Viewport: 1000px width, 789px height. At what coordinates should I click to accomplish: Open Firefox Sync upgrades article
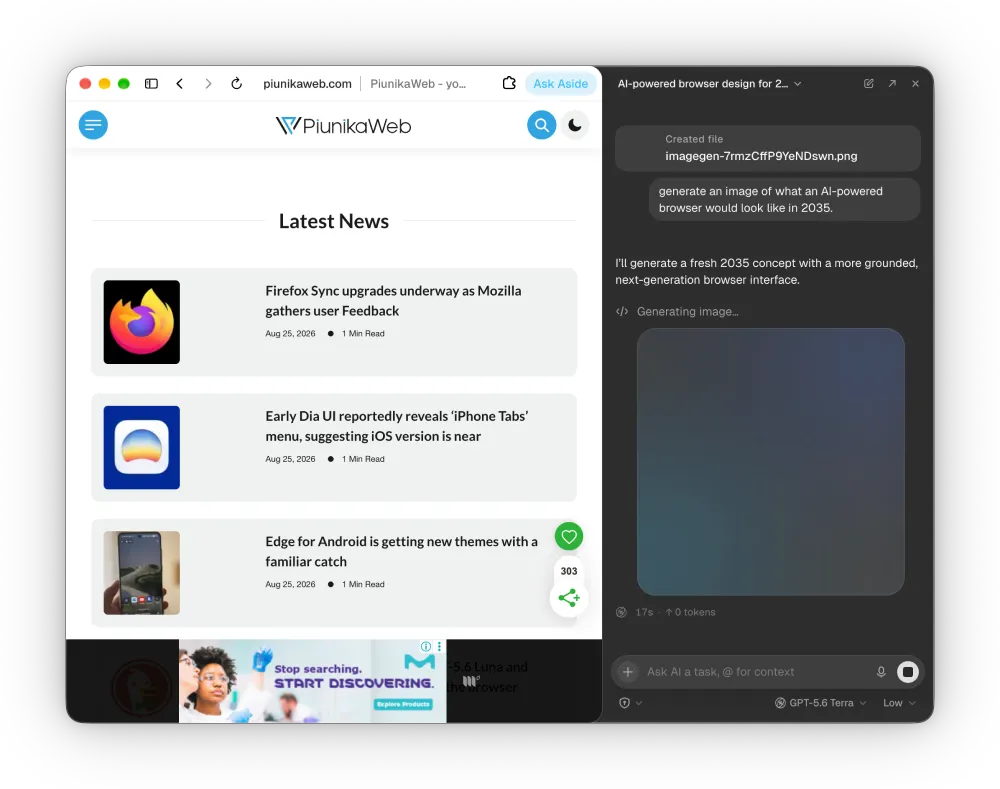click(x=393, y=300)
